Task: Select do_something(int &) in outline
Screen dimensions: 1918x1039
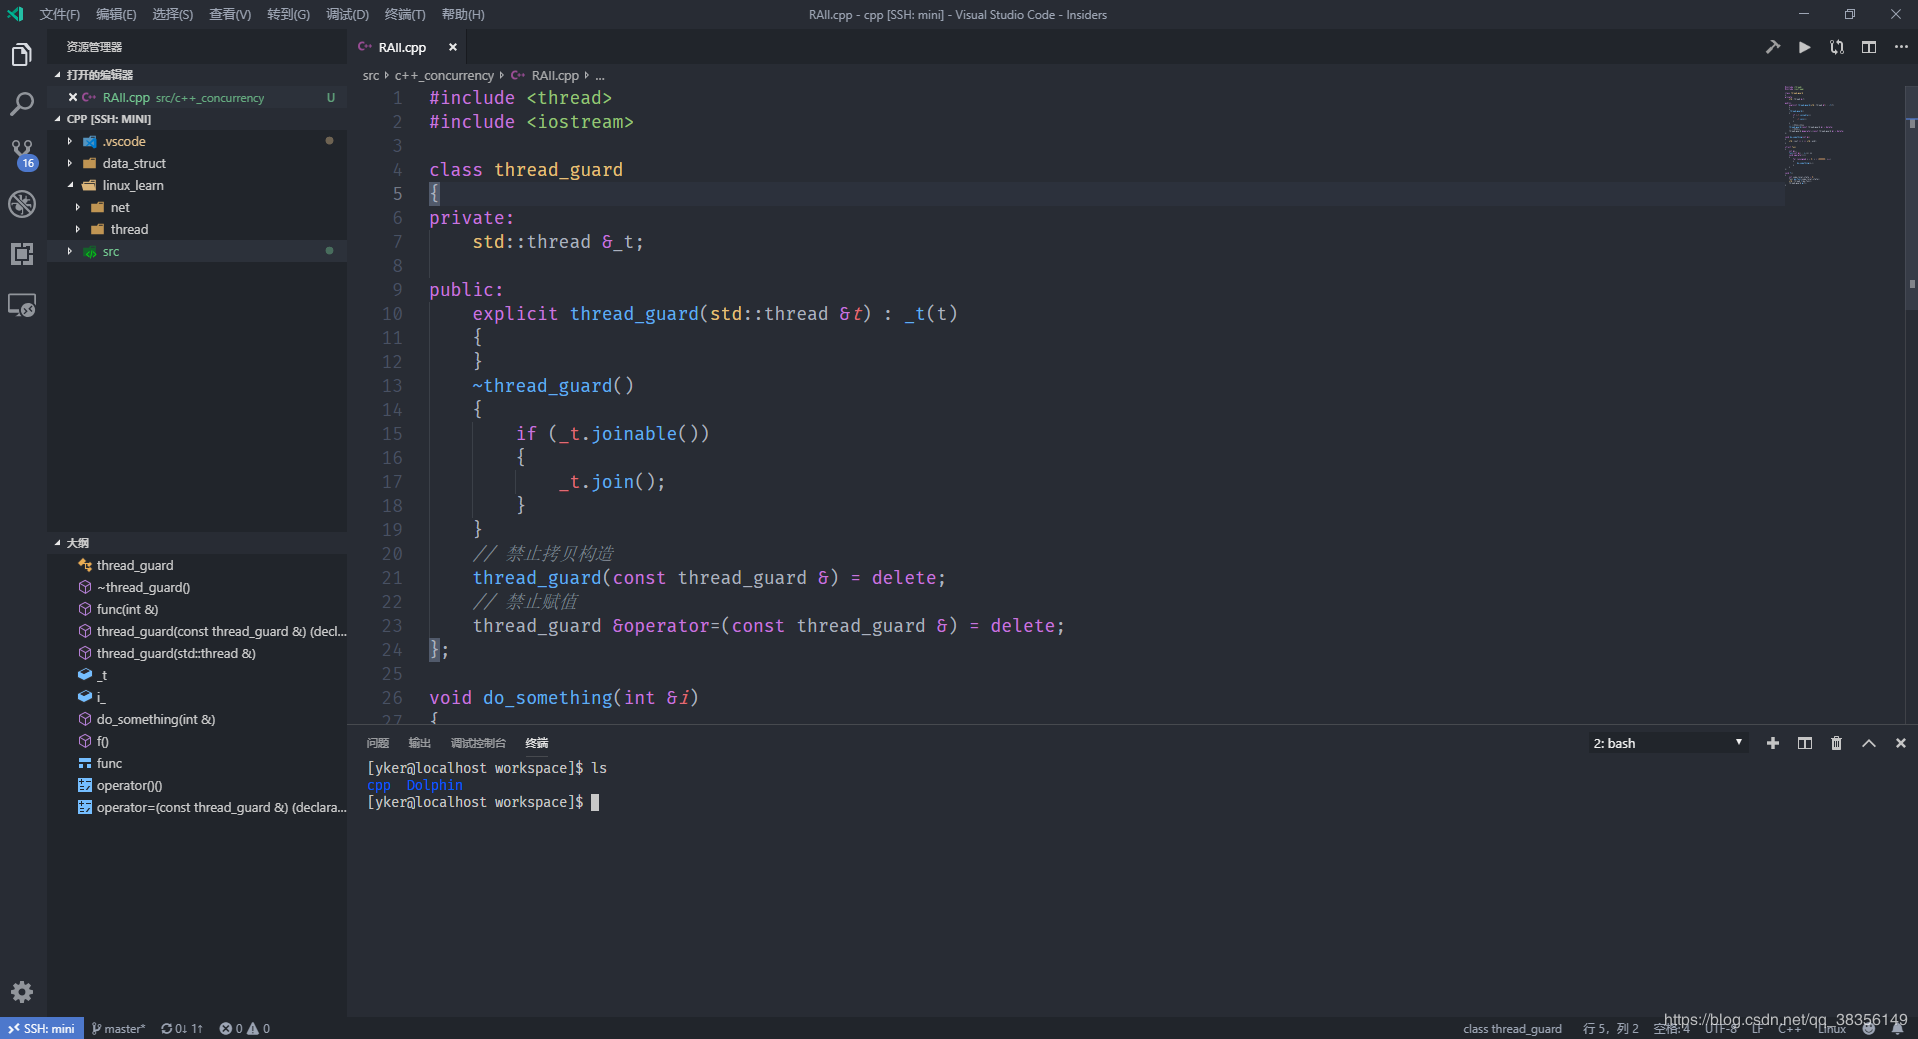Action: pyautogui.click(x=155, y=720)
